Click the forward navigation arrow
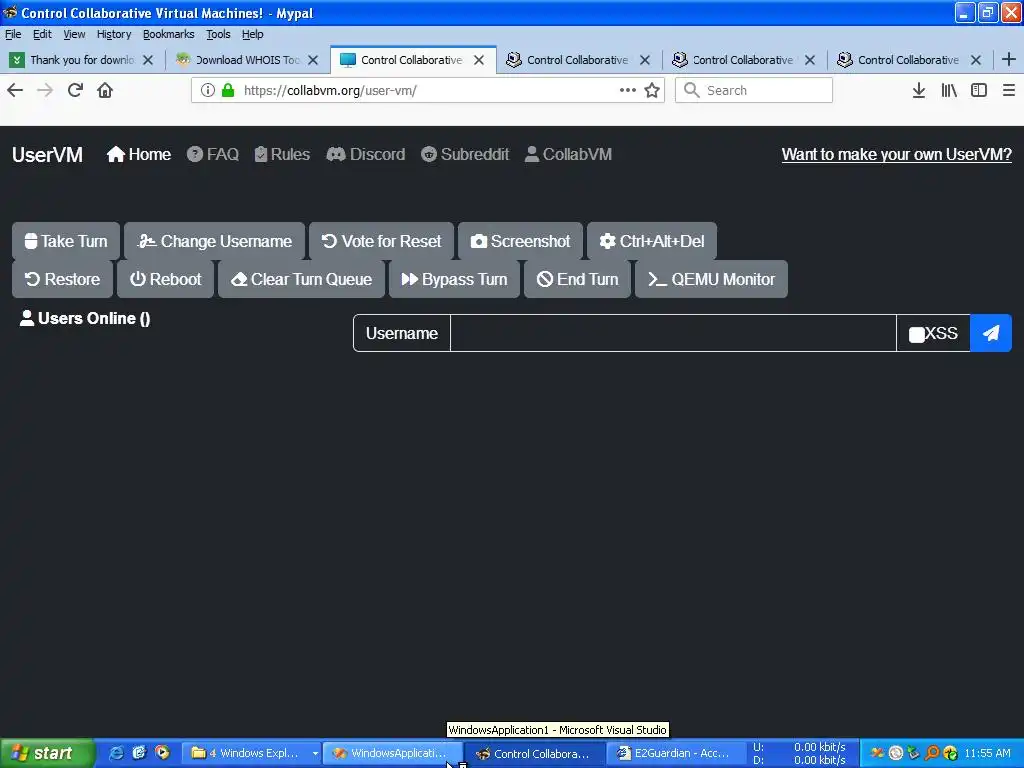The width and height of the screenshot is (1024, 768). click(45, 90)
